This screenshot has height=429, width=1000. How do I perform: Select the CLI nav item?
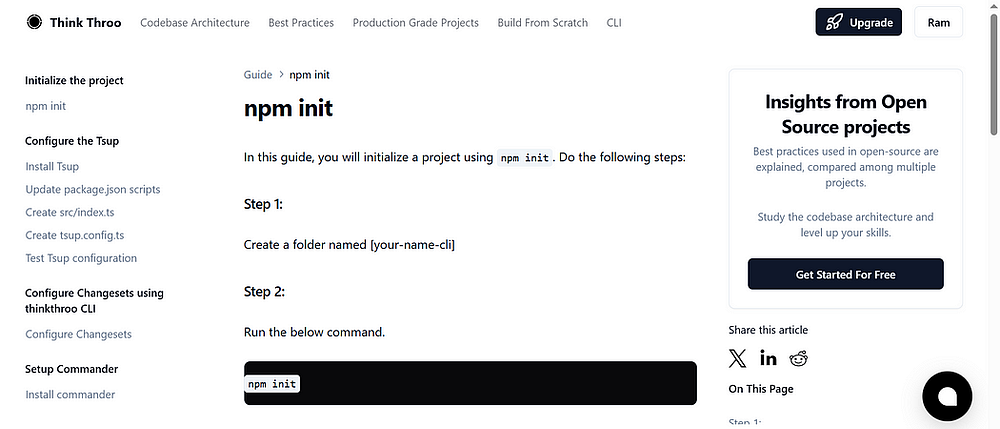click(x=614, y=22)
